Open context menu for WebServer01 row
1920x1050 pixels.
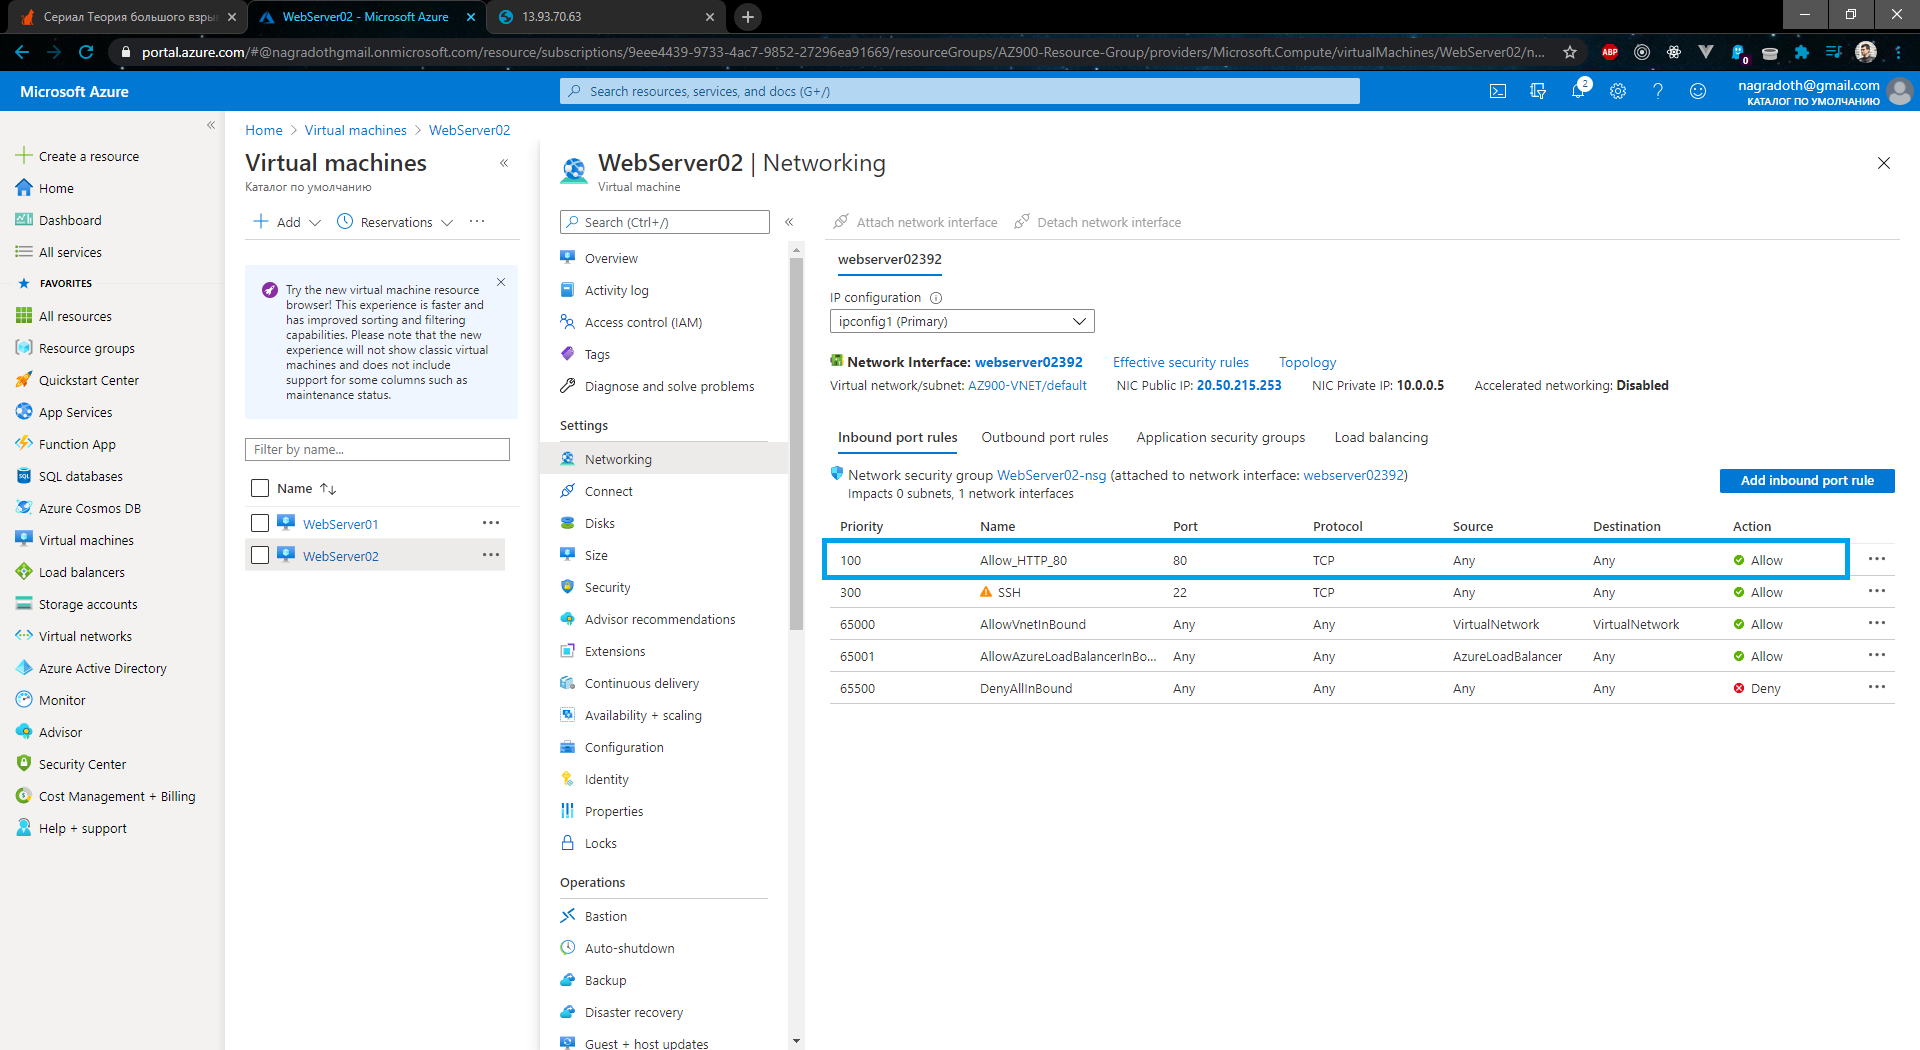point(491,523)
